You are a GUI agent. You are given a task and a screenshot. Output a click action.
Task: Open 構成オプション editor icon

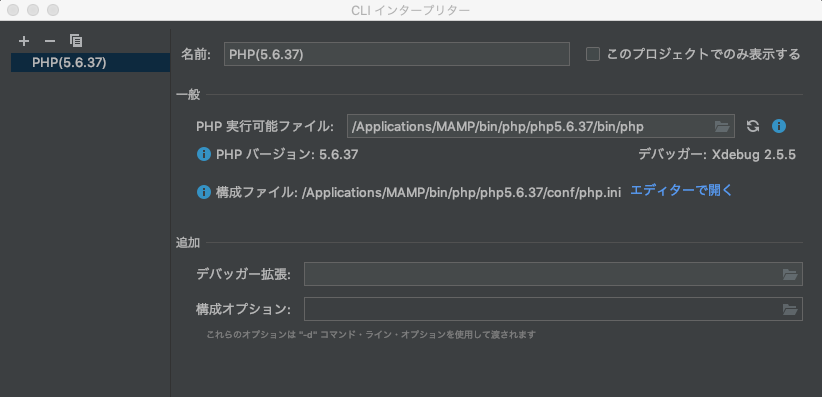point(790,309)
